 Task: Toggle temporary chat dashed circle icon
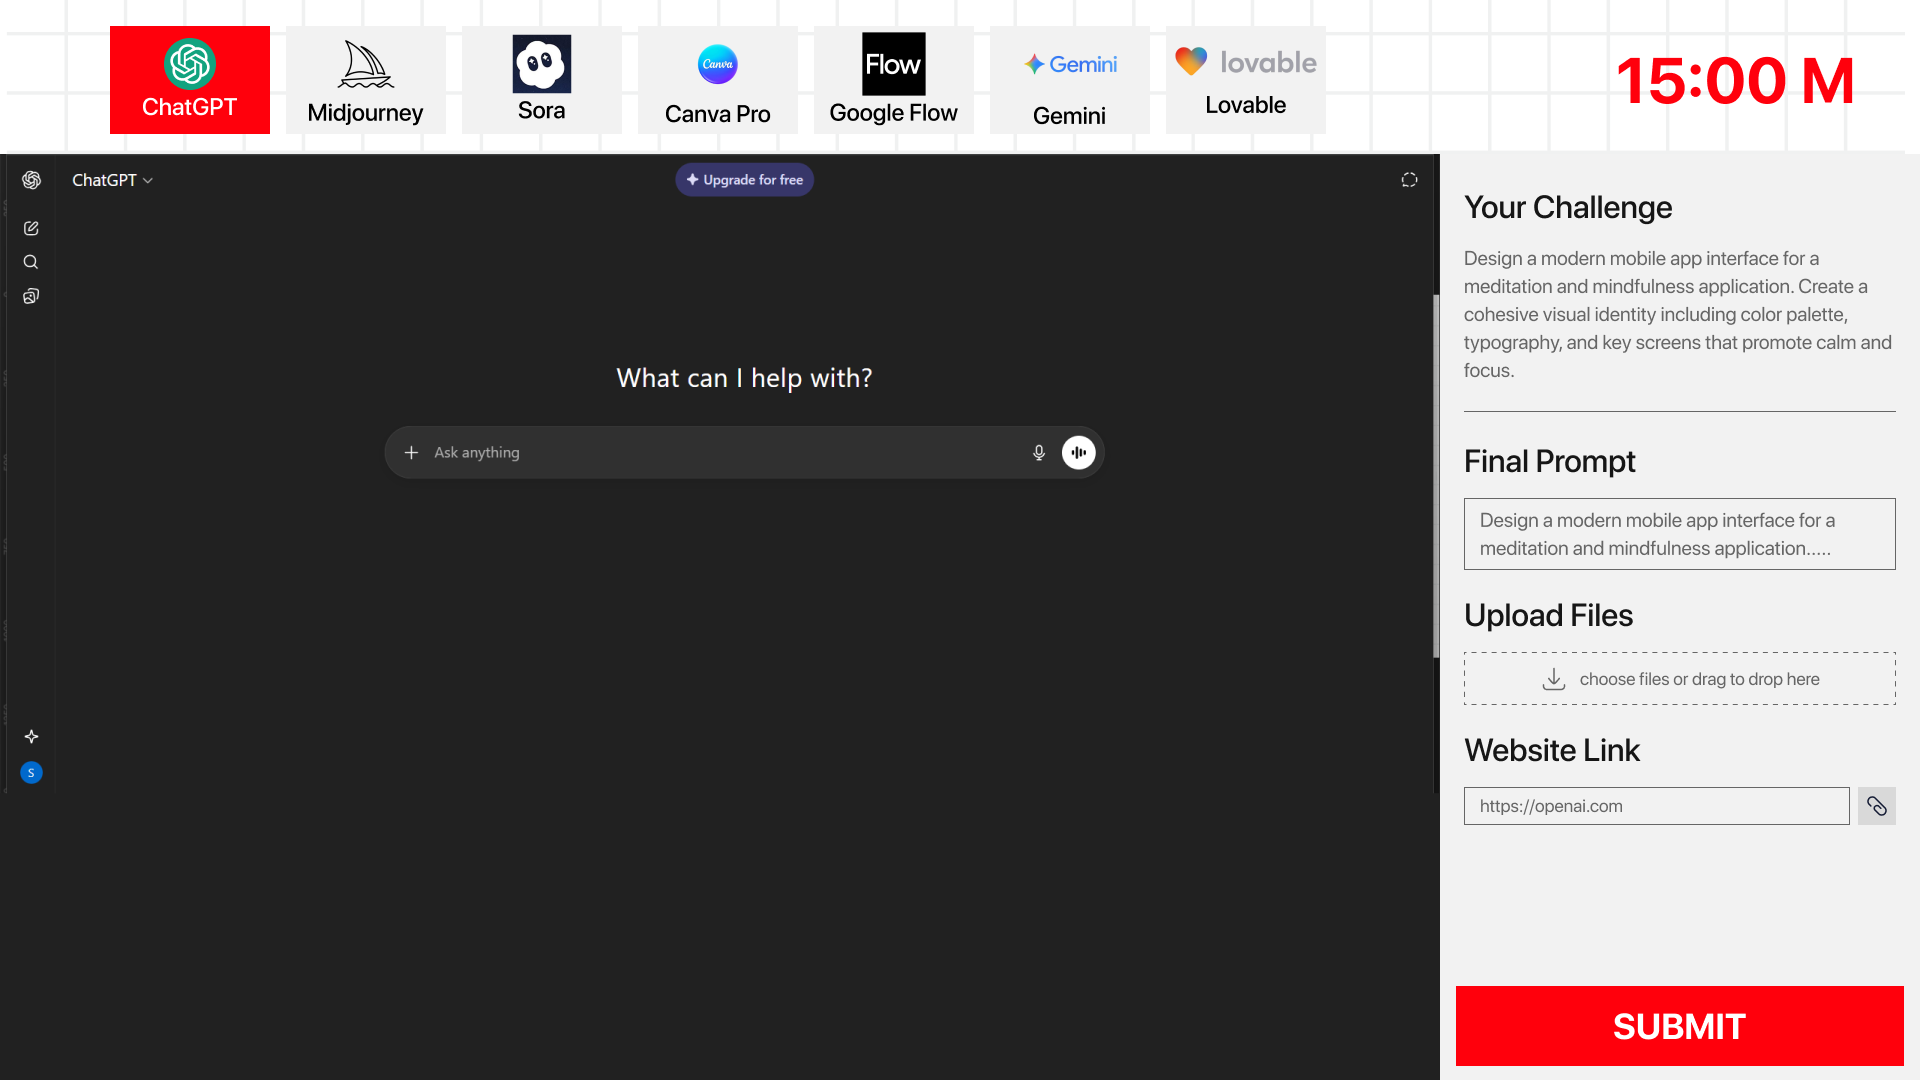point(1409,180)
